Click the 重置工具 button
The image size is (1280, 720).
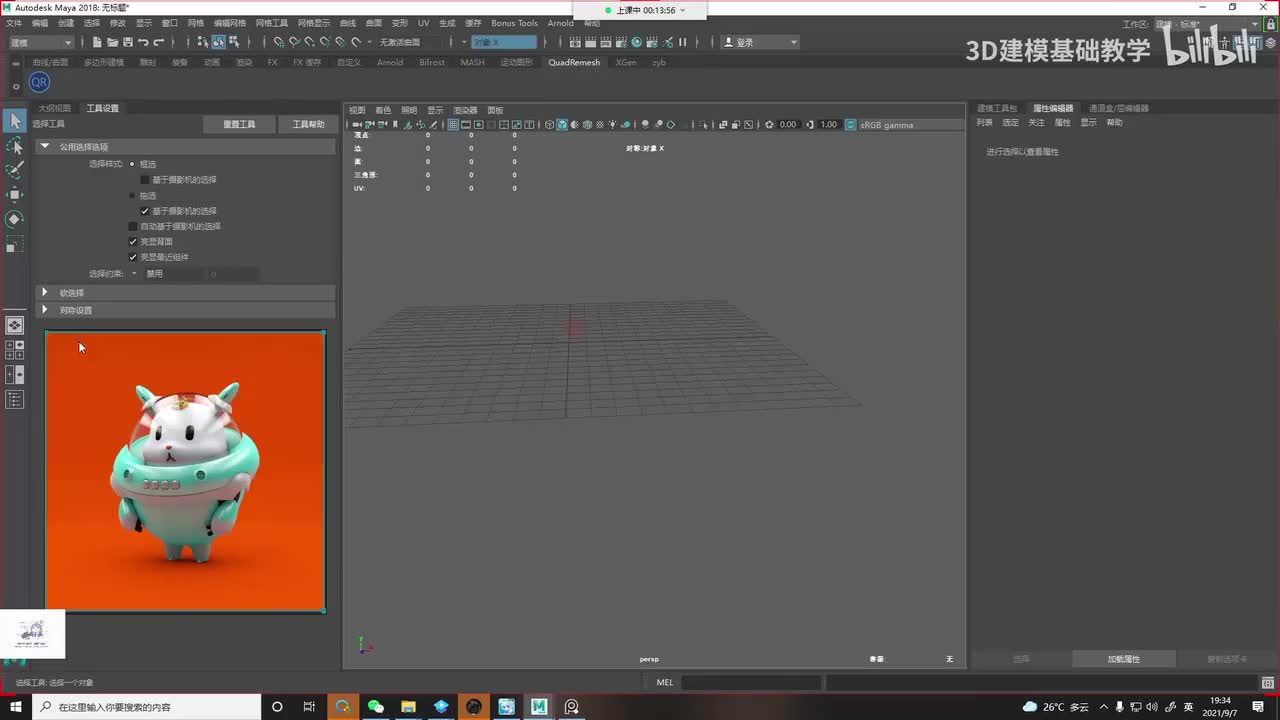[x=239, y=124]
